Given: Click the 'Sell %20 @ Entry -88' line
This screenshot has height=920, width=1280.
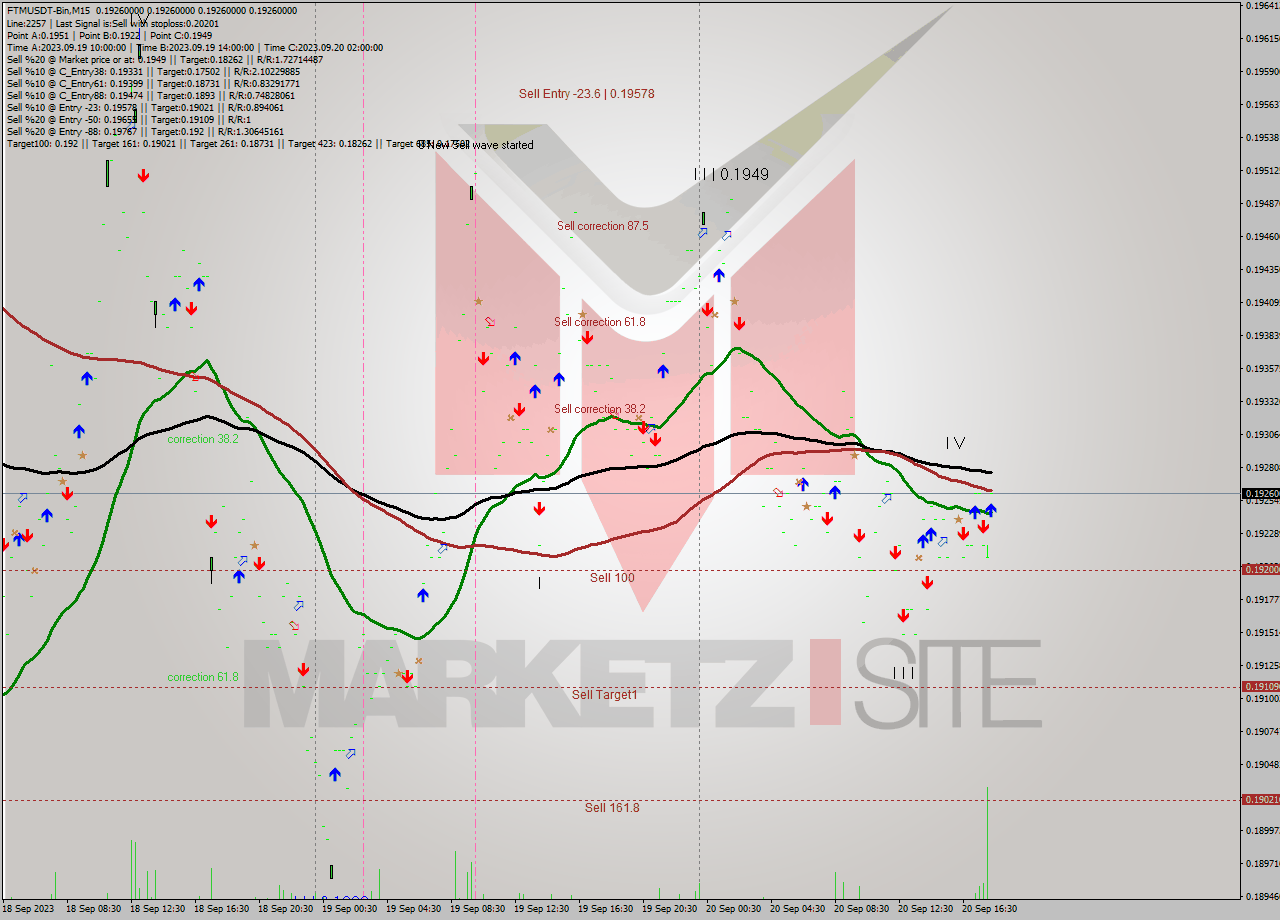Looking at the screenshot, I should (145, 131).
